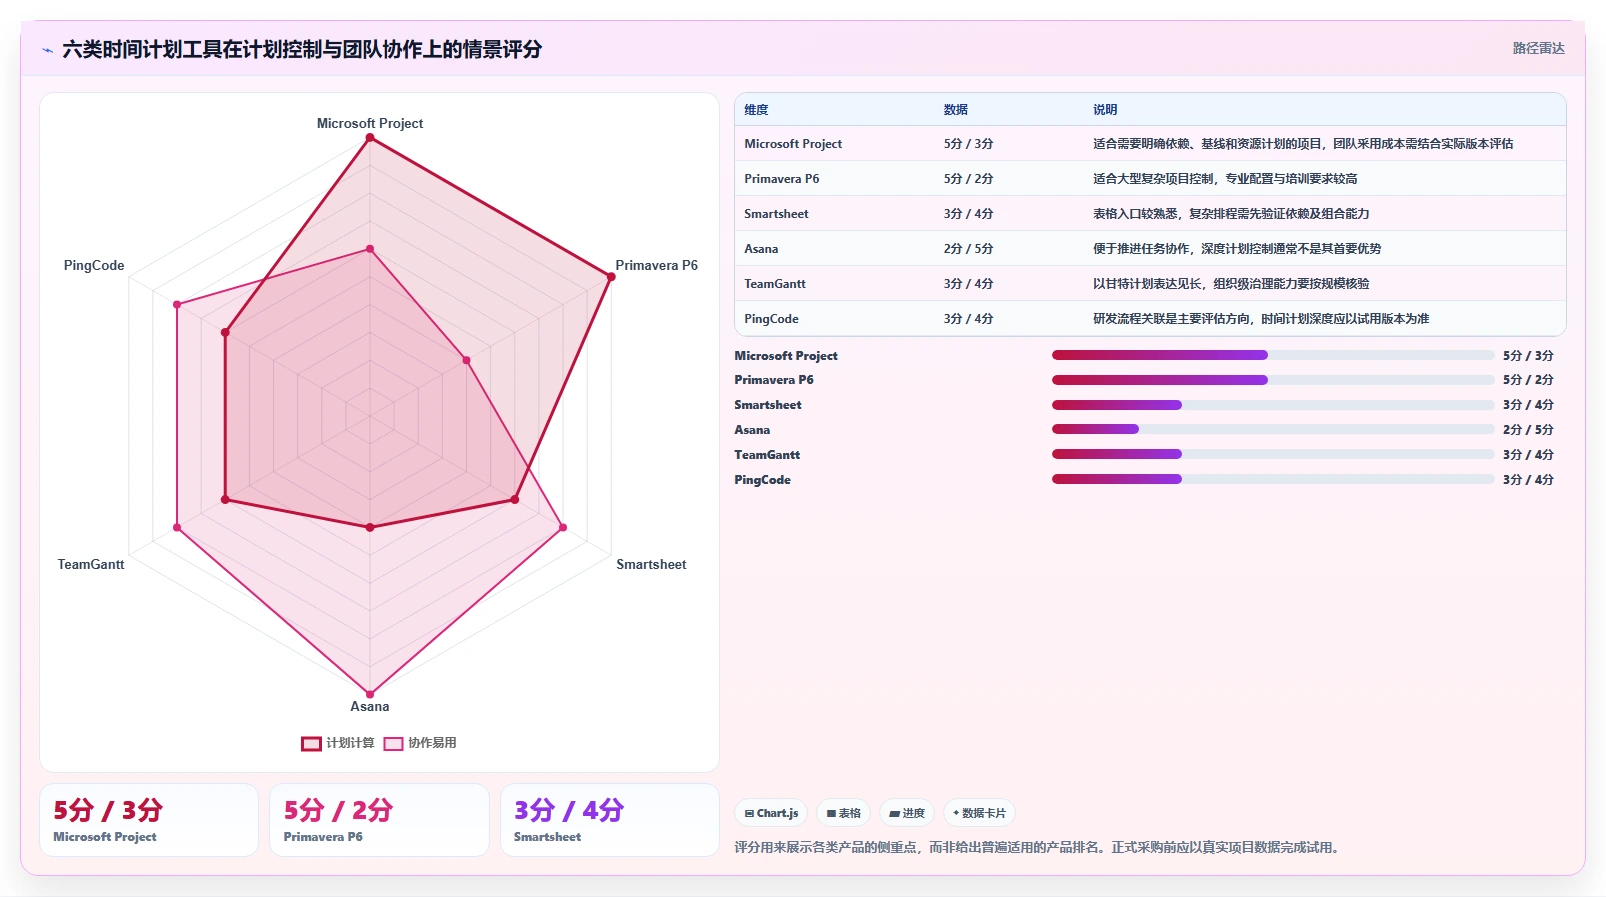Click the 数据卡片 tag chip
The image size is (1606, 897).
(980, 813)
